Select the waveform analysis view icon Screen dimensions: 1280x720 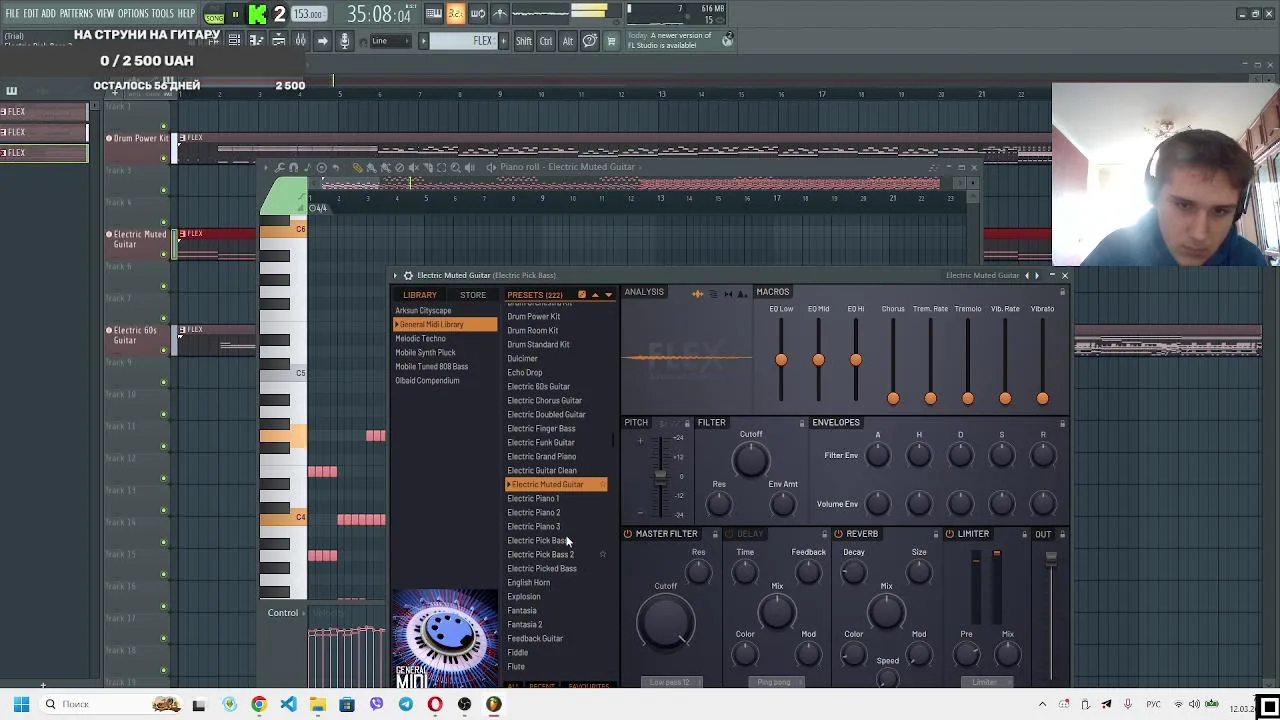[x=698, y=293]
